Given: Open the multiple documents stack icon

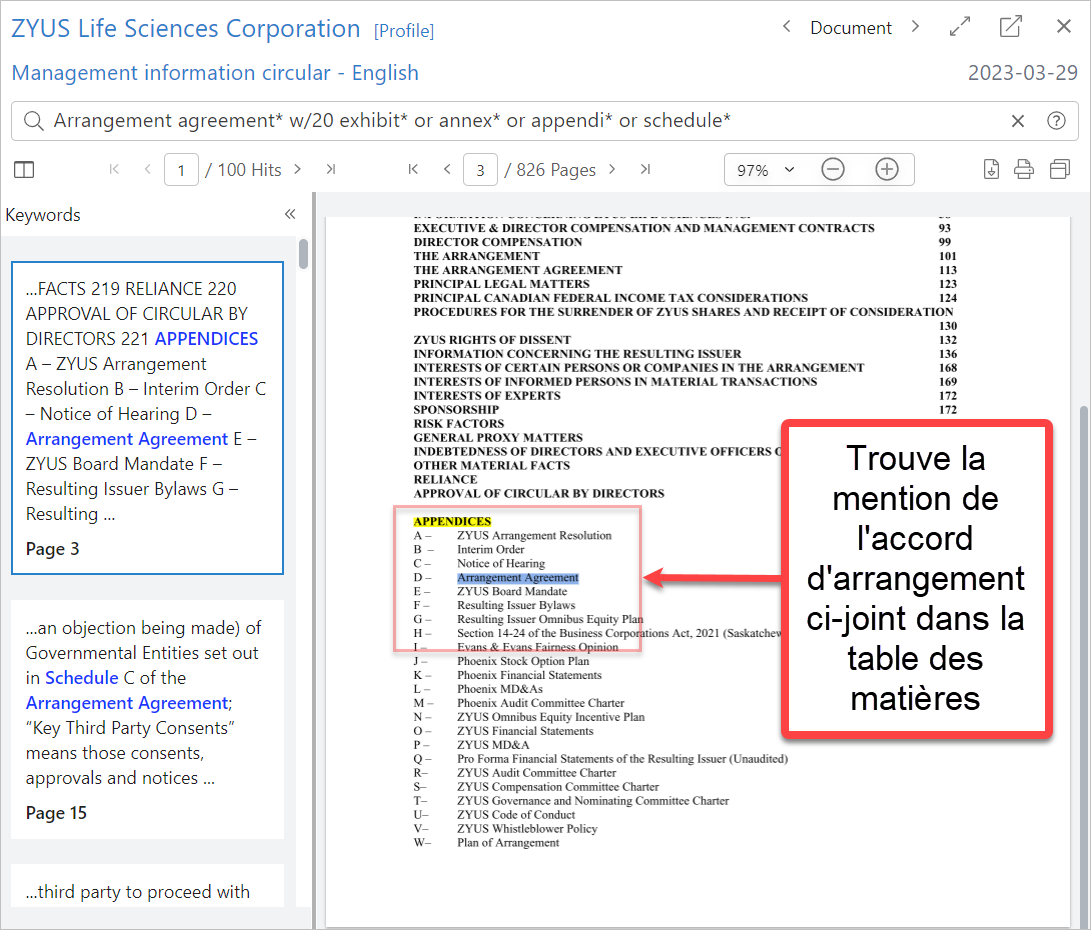Looking at the screenshot, I should coord(1060,169).
